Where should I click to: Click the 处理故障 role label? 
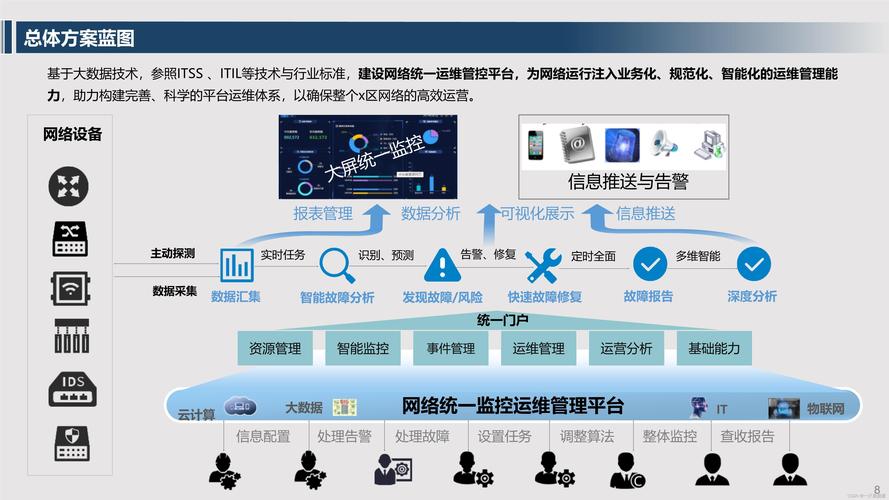click(x=422, y=437)
